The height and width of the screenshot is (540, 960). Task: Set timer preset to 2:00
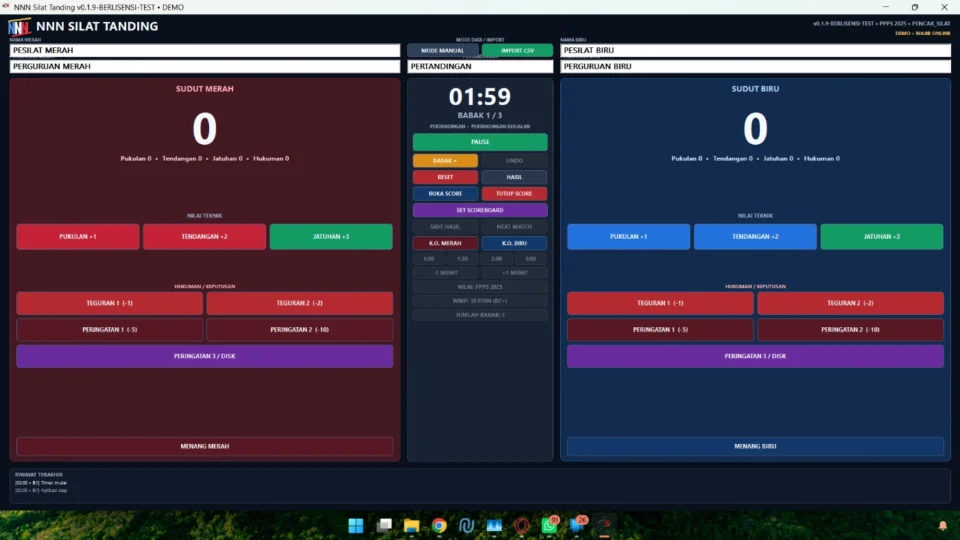coord(497,258)
